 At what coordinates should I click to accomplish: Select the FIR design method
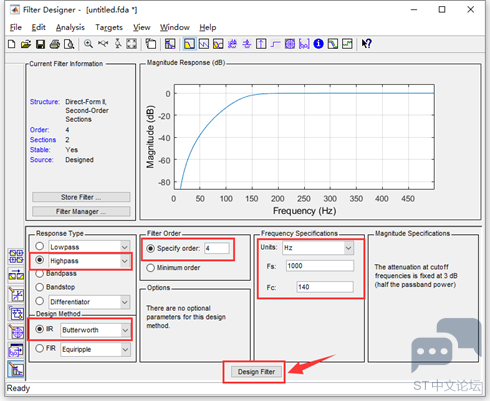(x=40, y=348)
